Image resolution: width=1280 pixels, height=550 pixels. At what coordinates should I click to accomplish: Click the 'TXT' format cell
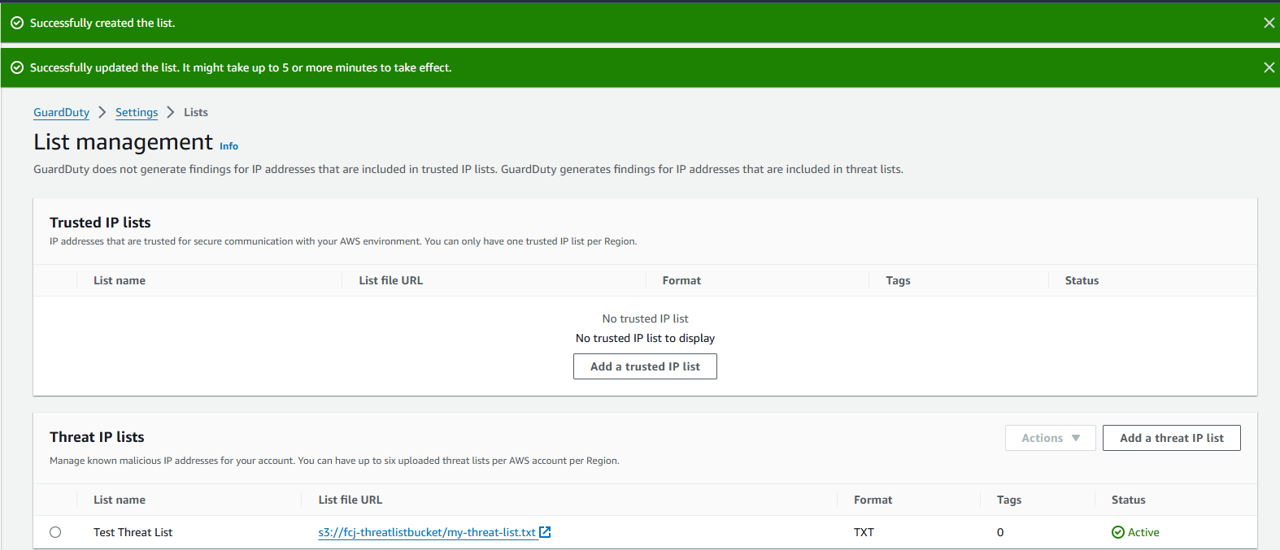coord(864,532)
